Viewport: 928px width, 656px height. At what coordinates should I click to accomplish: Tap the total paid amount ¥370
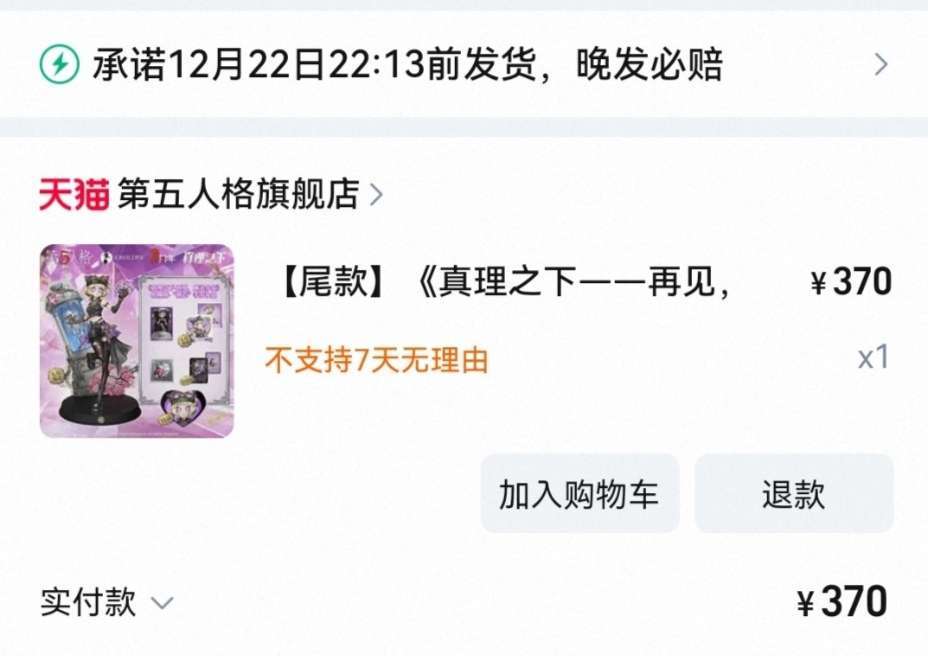click(x=842, y=602)
